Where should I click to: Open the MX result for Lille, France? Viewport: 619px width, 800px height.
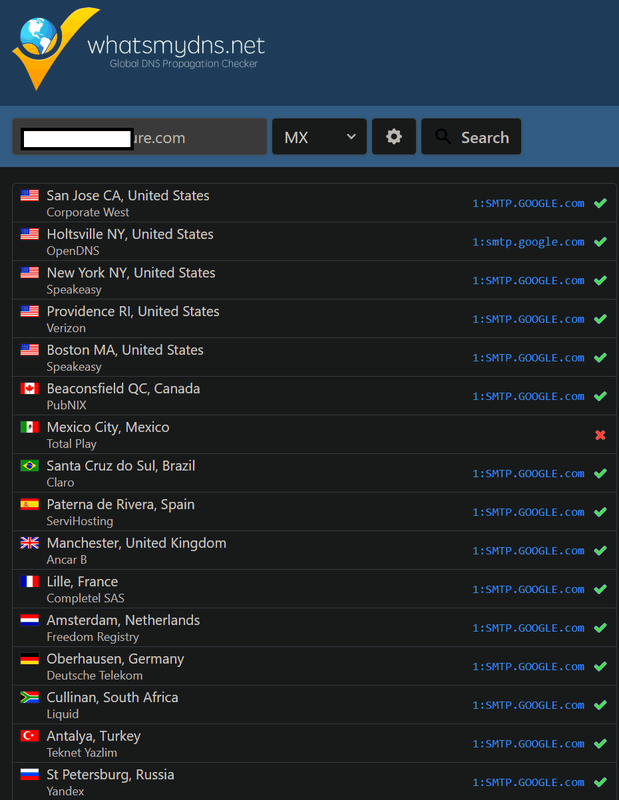(x=528, y=590)
